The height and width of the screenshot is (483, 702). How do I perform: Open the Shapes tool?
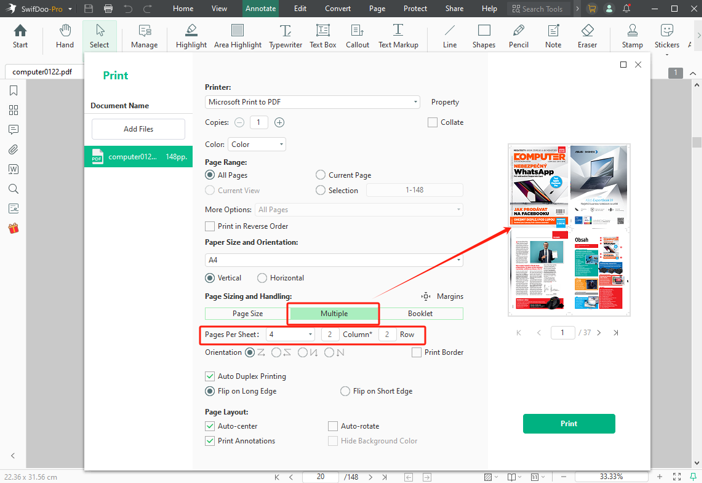coord(484,36)
